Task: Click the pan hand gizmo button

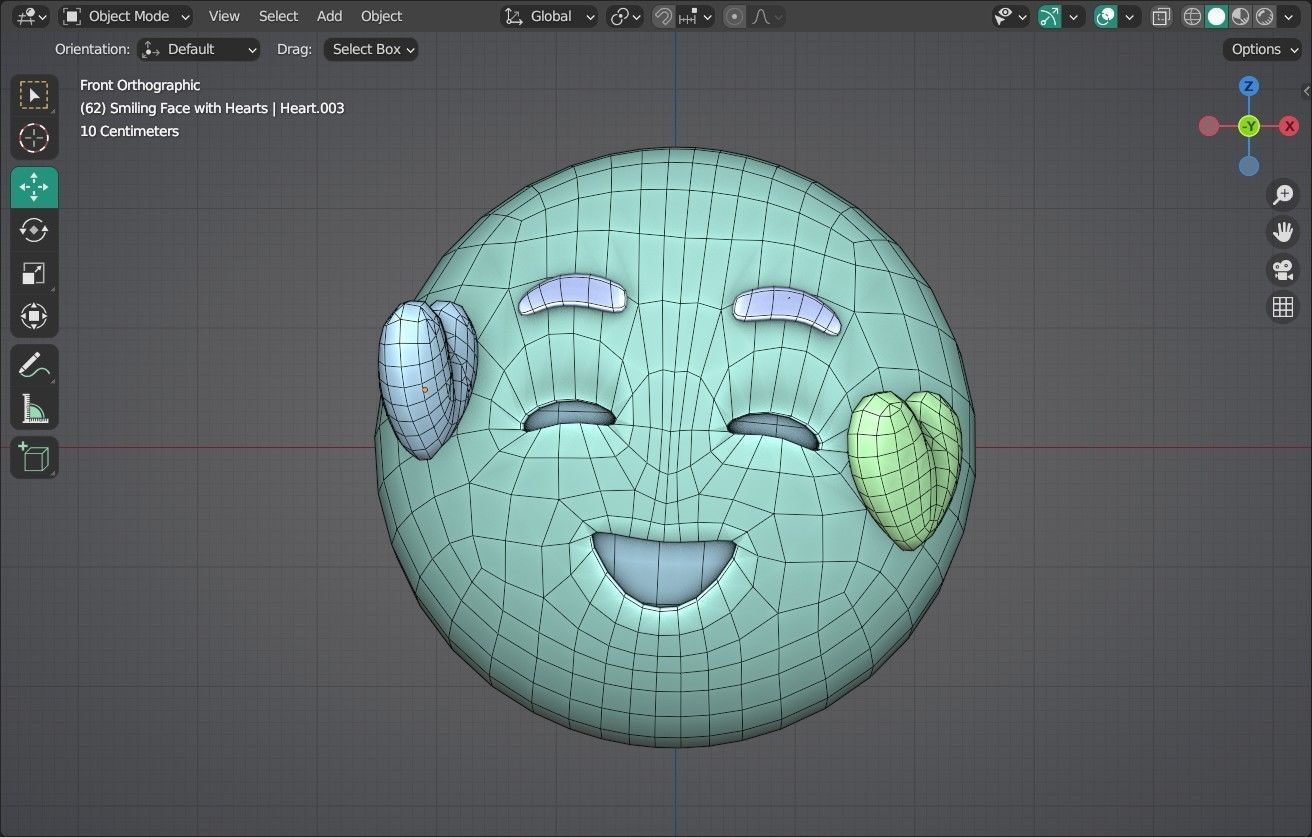Action: point(1282,232)
